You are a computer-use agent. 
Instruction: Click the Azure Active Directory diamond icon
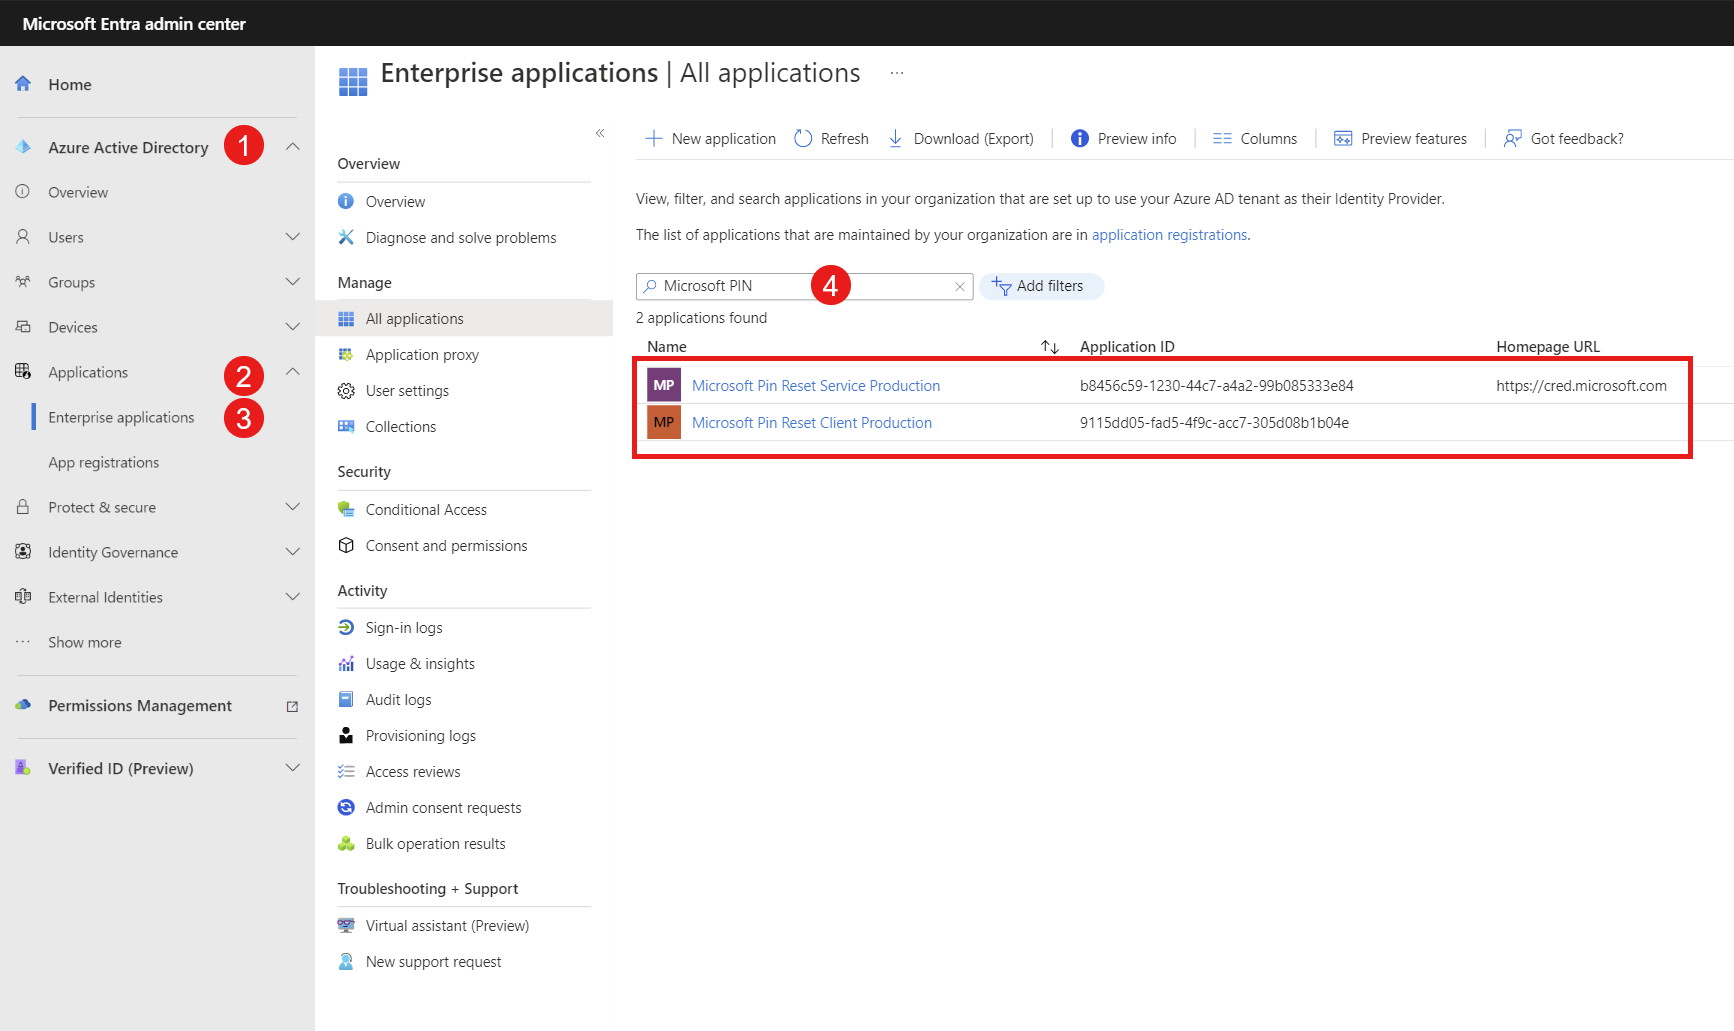point(23,147)
